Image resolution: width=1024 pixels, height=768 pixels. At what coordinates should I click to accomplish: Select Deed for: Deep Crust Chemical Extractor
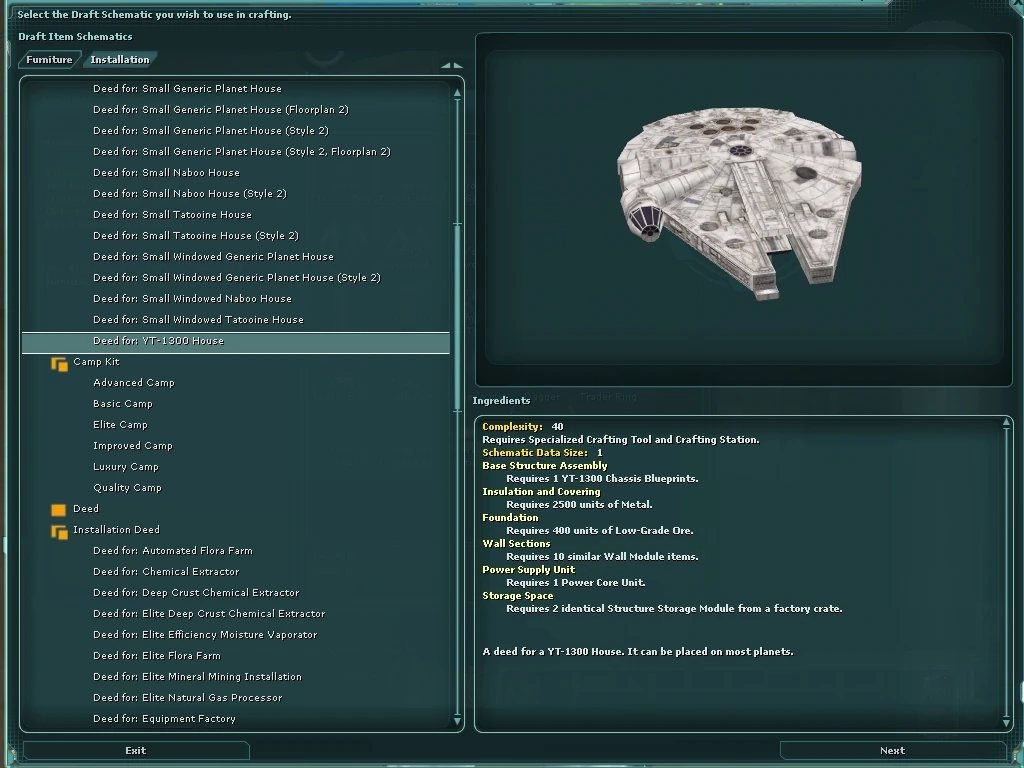tap(196, 592)
